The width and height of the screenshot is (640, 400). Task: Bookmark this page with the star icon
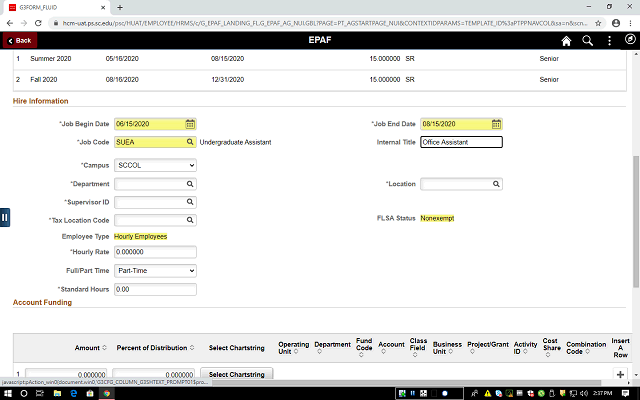pos(598,23)
